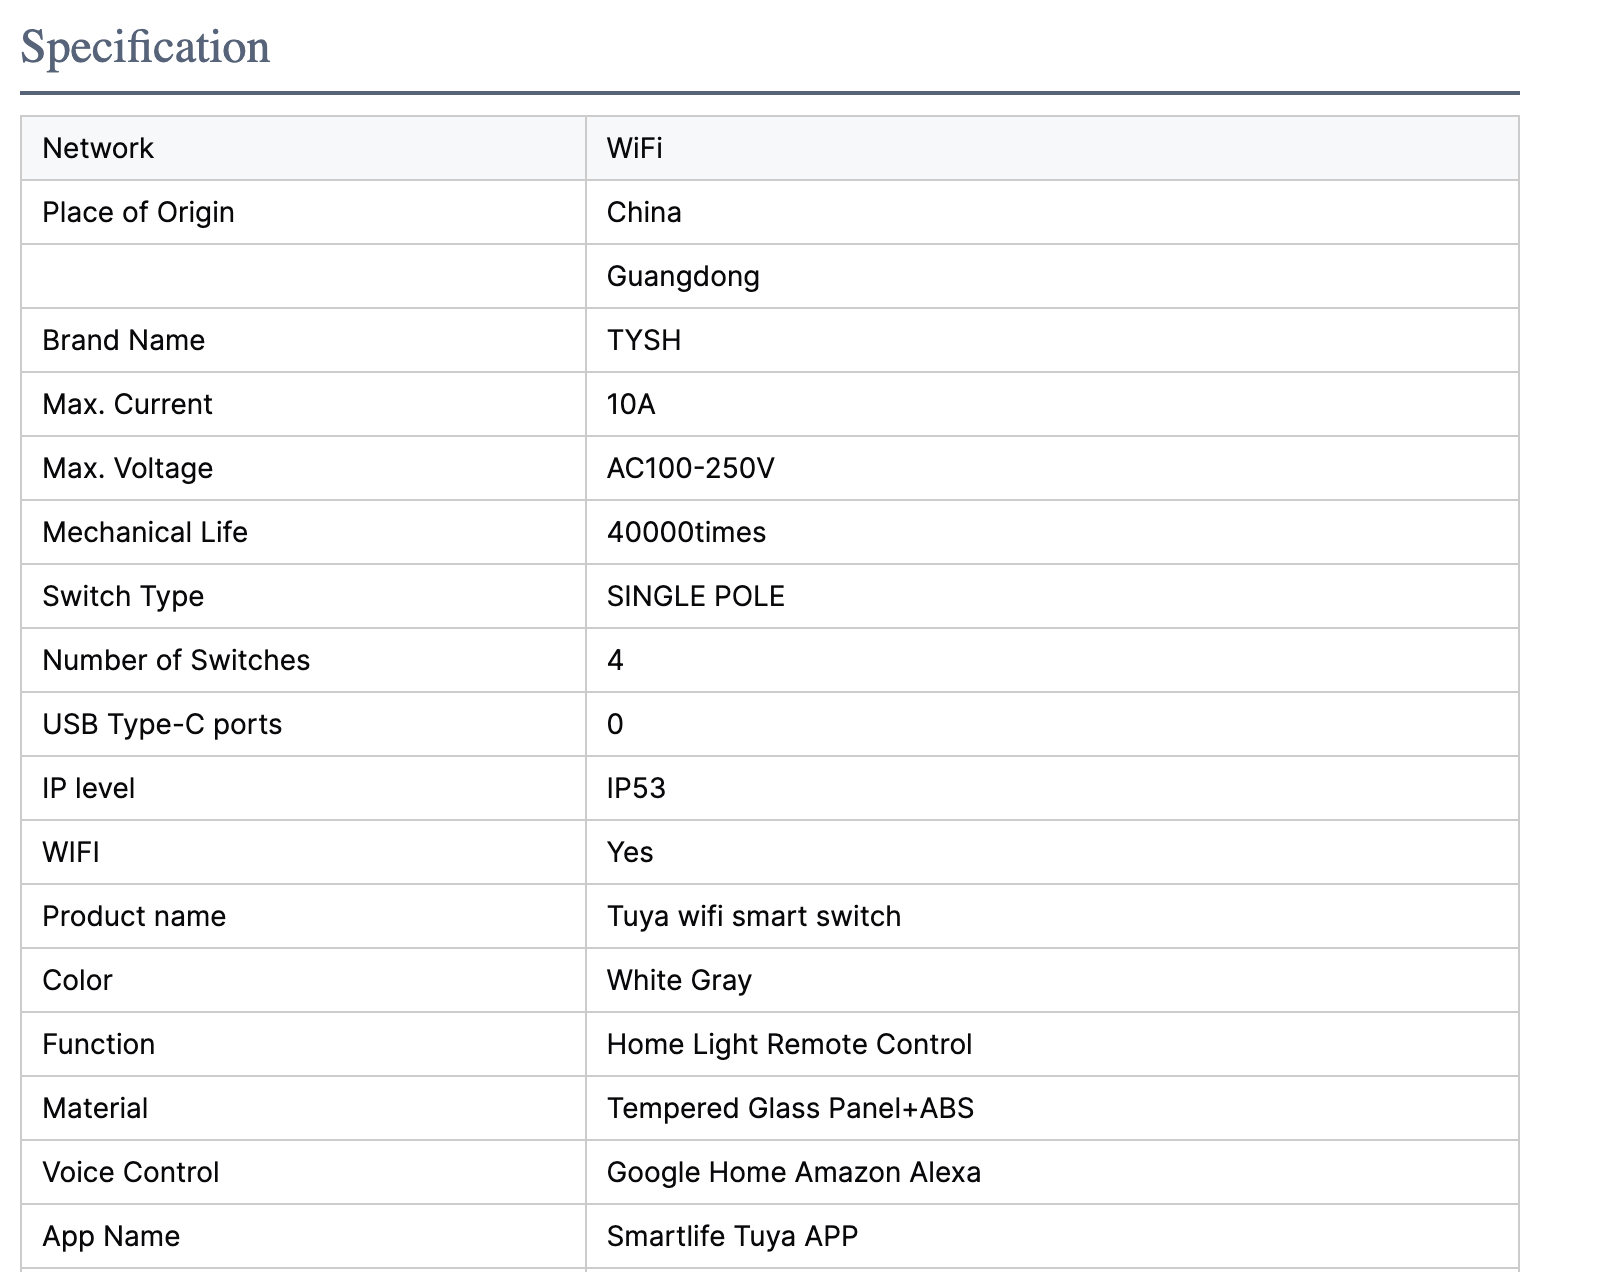Click Home Light Remote Control value
The image size is (1606, 1272).
click(x=789, y=1044)
